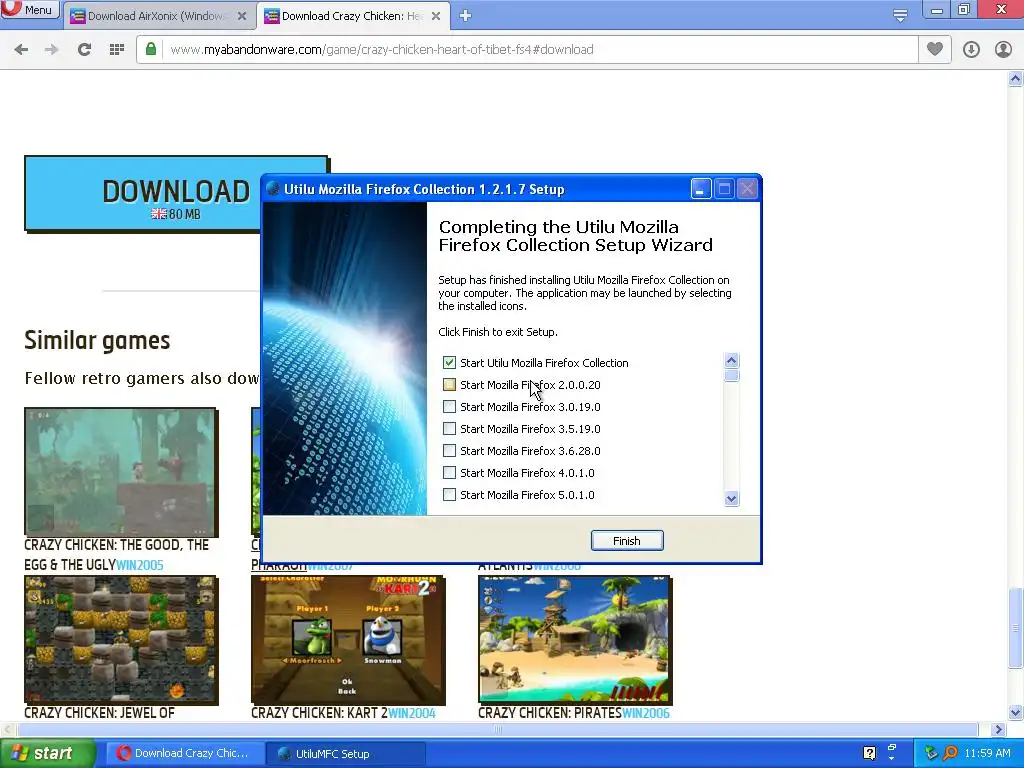Click browser page scroll down arrow

click(x=1015, y=712)
